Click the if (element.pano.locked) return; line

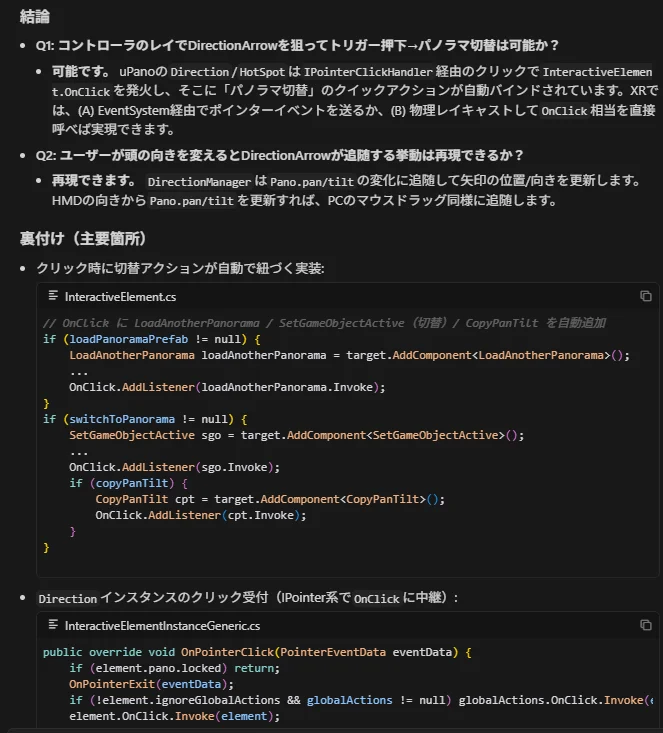pos(174,668)
